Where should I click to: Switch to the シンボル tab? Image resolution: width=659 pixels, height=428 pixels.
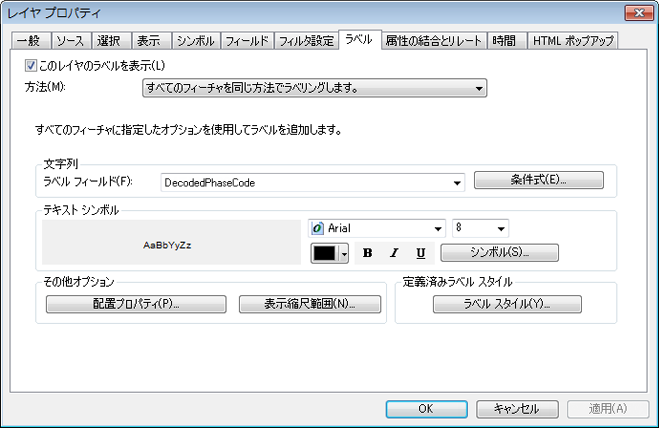(196, 41)
